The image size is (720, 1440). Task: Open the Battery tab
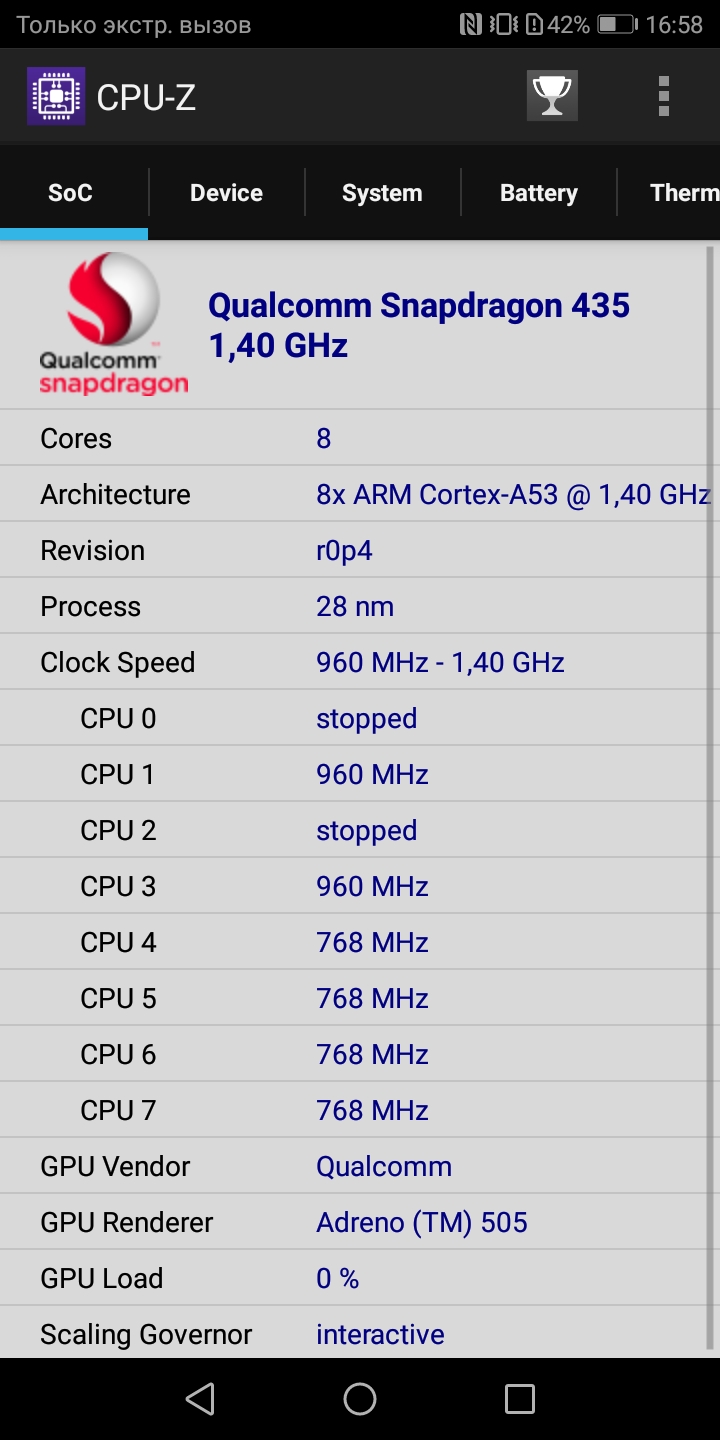click(538, 193)
